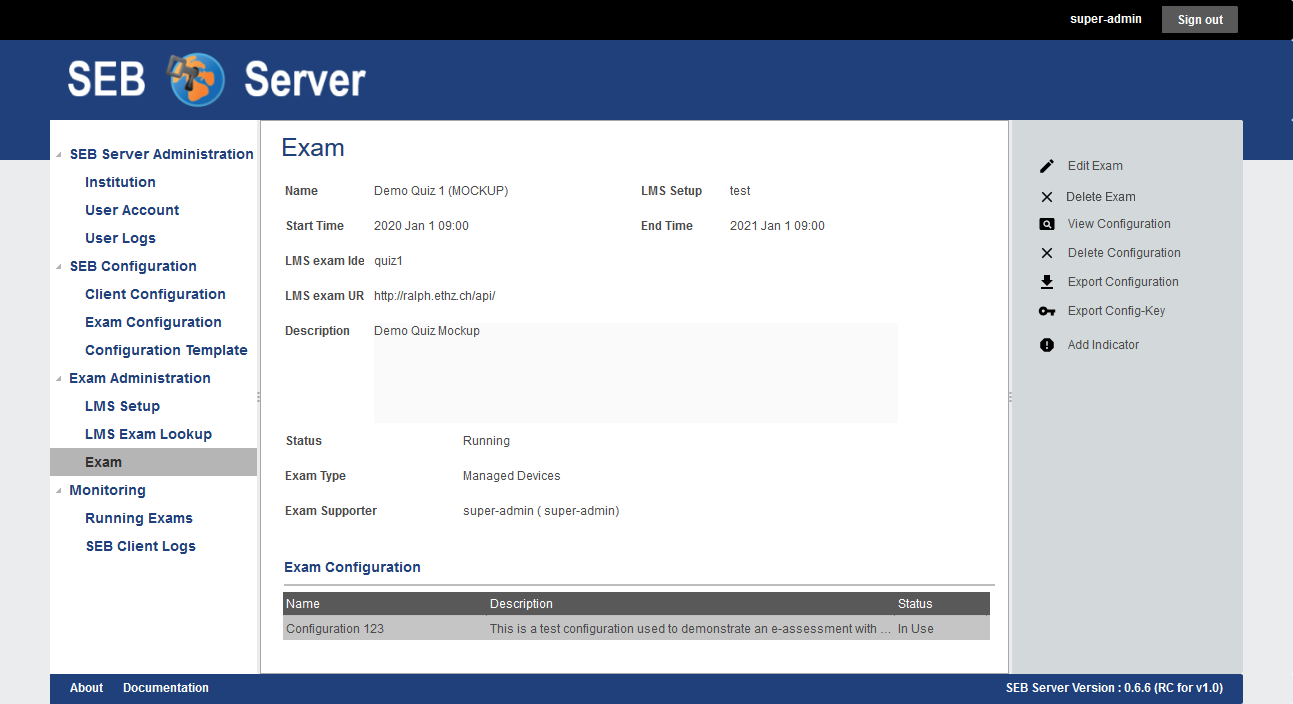Screen dimensions: 1293x704
Task: Click the Add Indicator exclamation icon
Action: [1047, 345]
